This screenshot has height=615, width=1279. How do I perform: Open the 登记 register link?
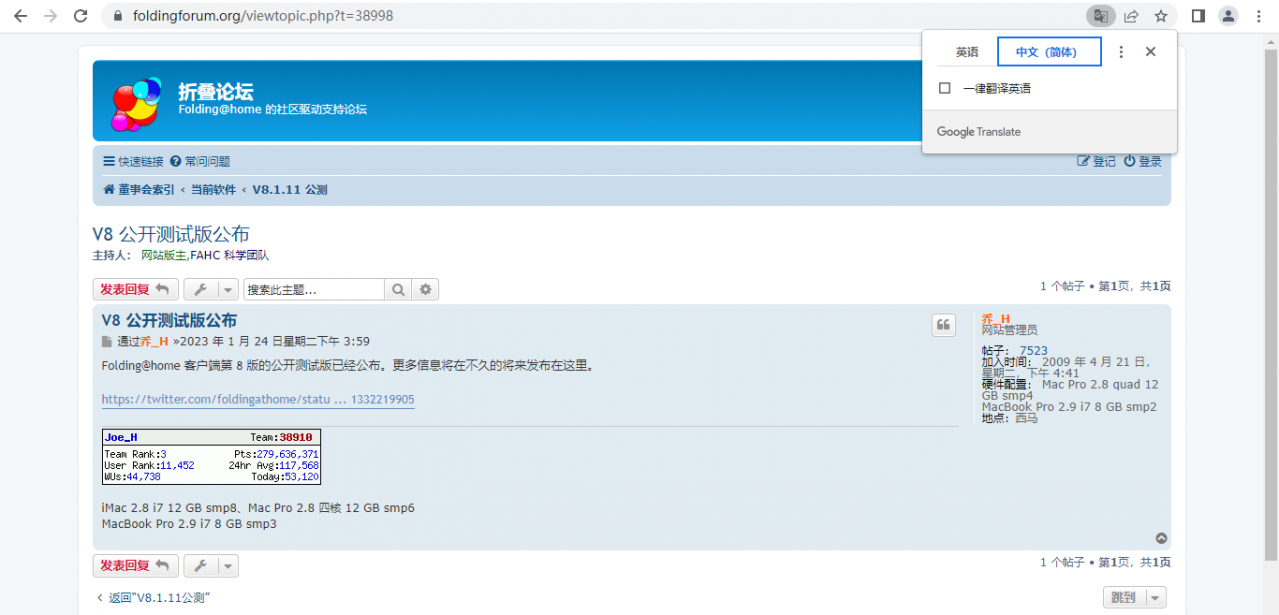(x=1096, y=161)
